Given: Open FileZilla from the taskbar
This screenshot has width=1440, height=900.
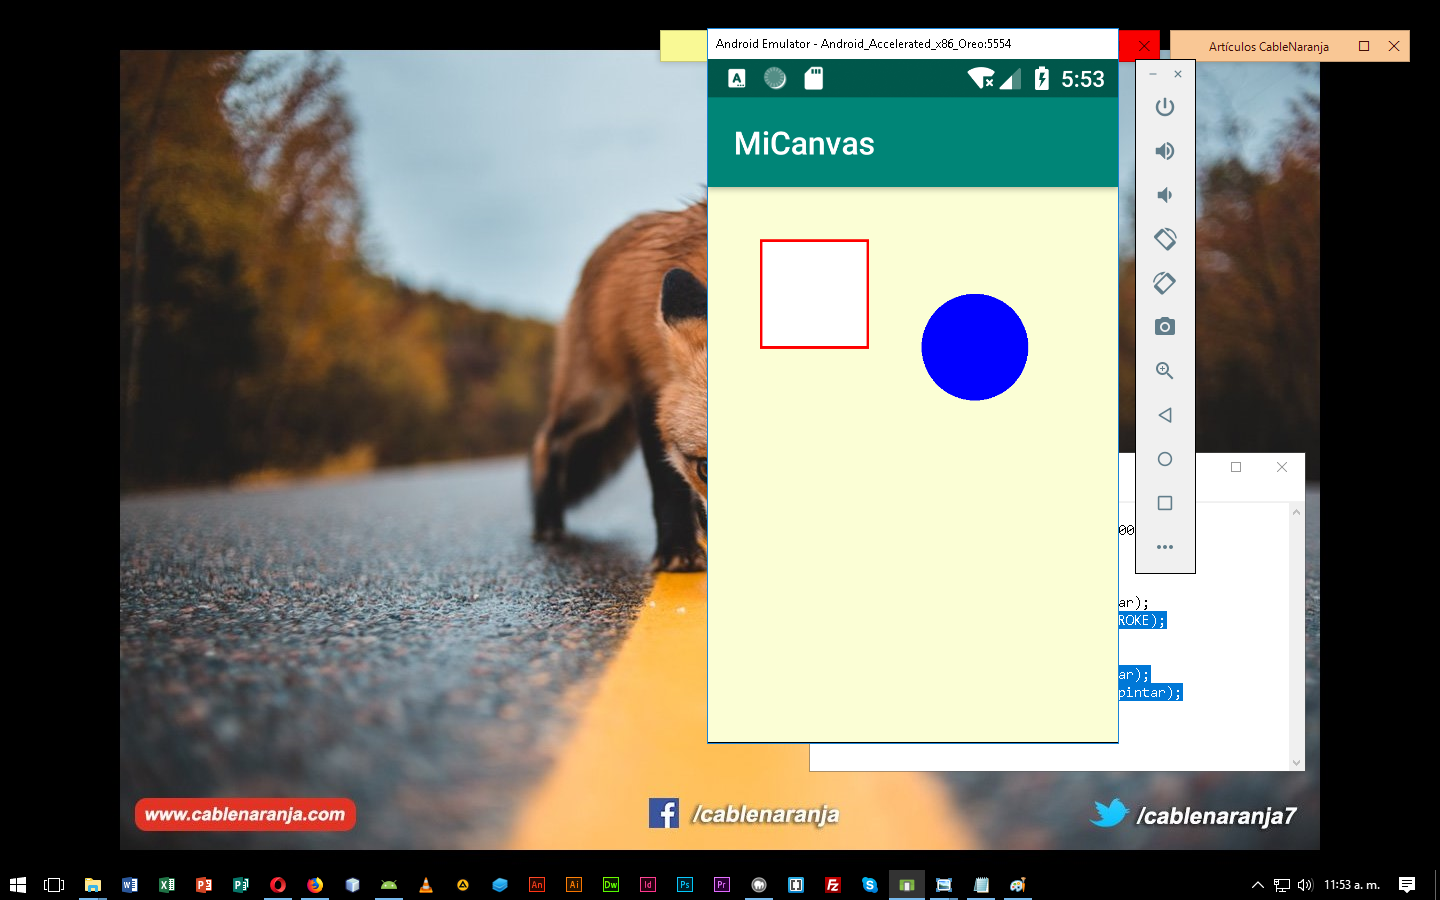Looking at the screenshot, I should 832,884.
